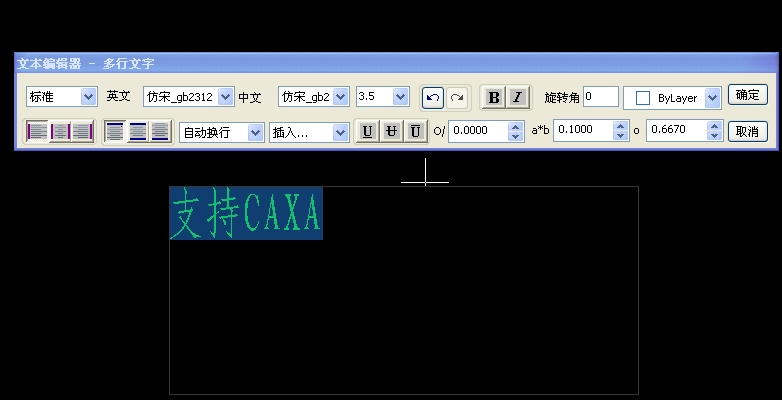The height and width of the screenshot is (400, 782).
Task: Click the 确定 button
Action: click(x=747, y=95)
